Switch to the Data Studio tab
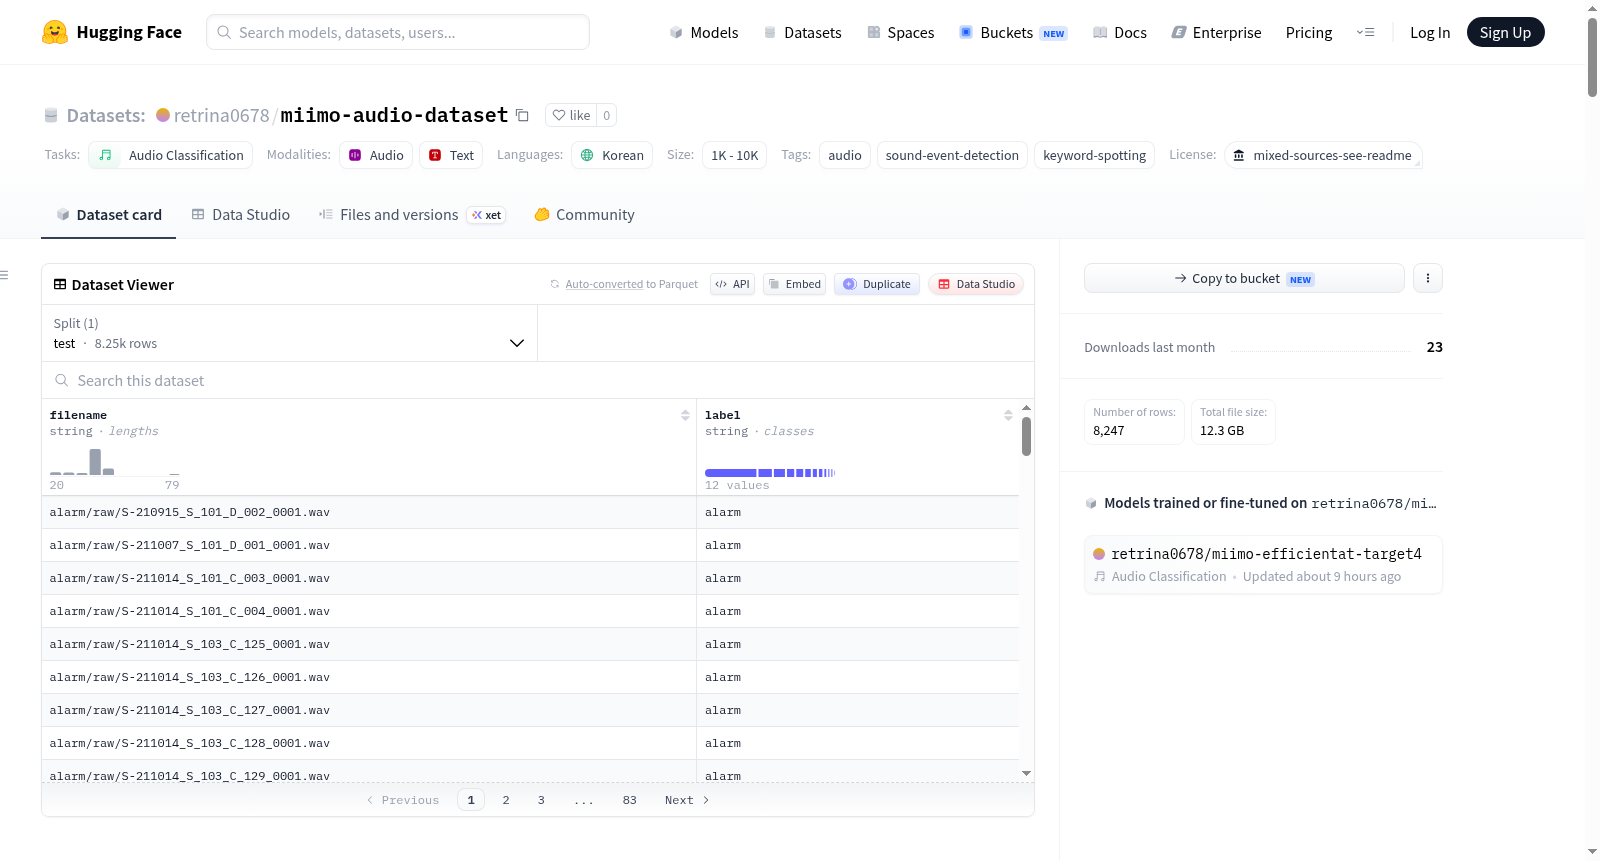The width and height of the screenshot is (1600, 861). 241,214
